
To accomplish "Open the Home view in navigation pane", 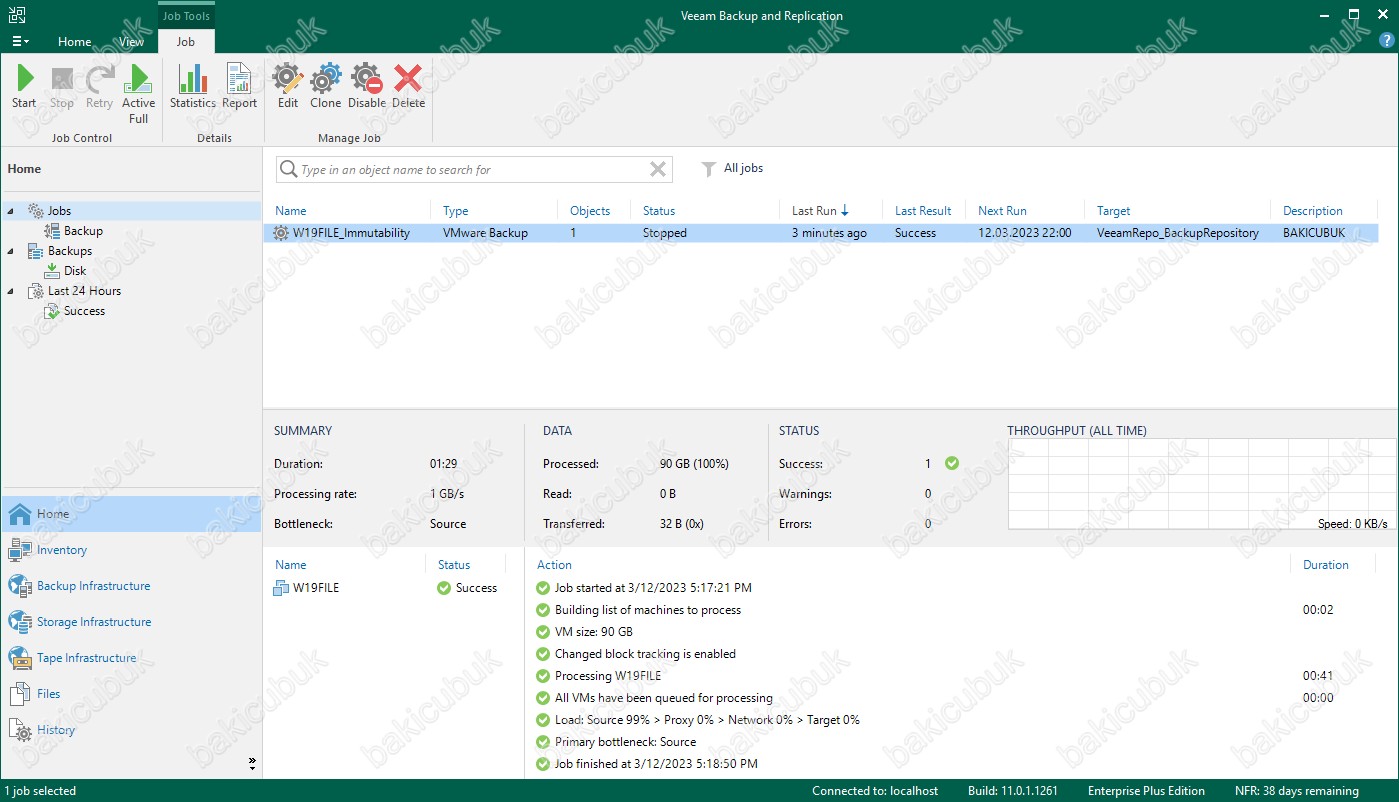I will (x=130, y=514).
